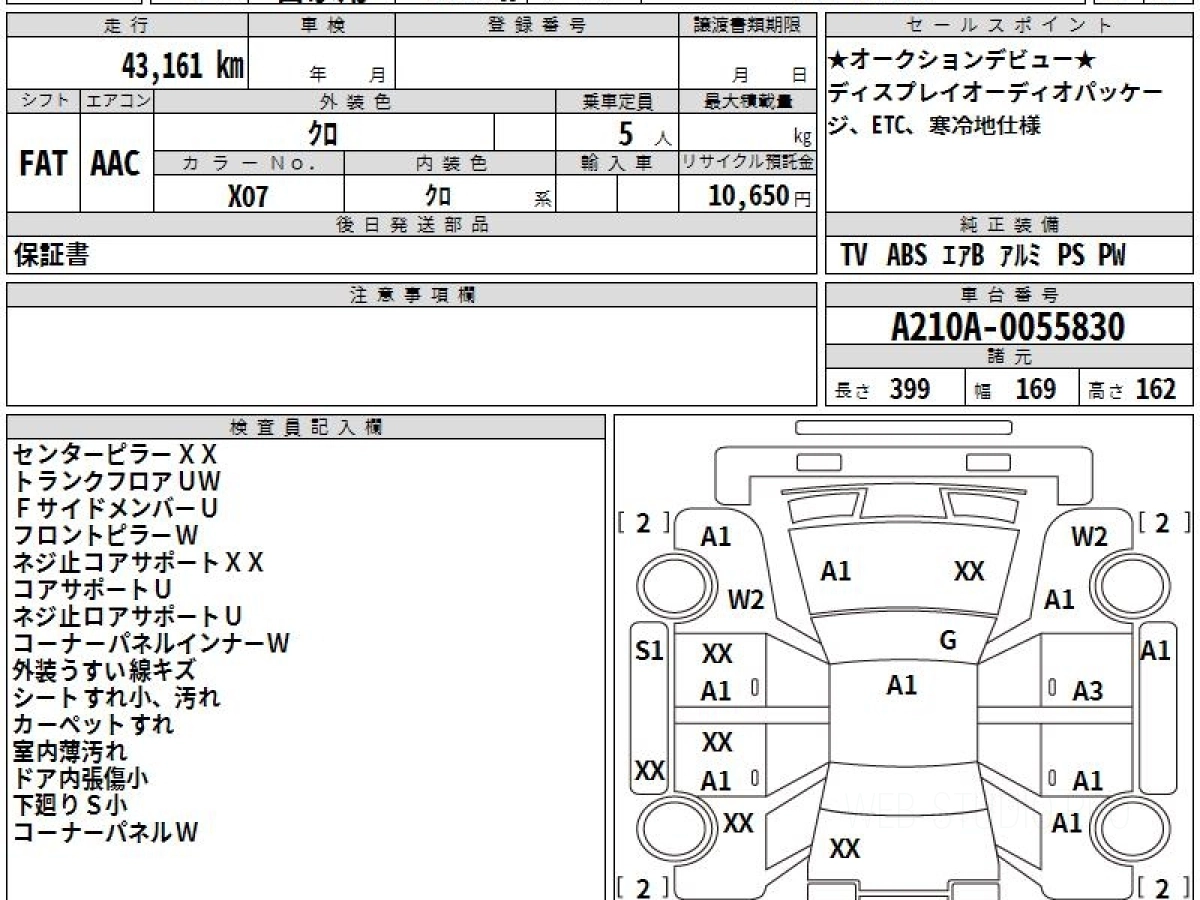
Task: Click the AAC air conditioner value
Action: [x=116, y=163]
